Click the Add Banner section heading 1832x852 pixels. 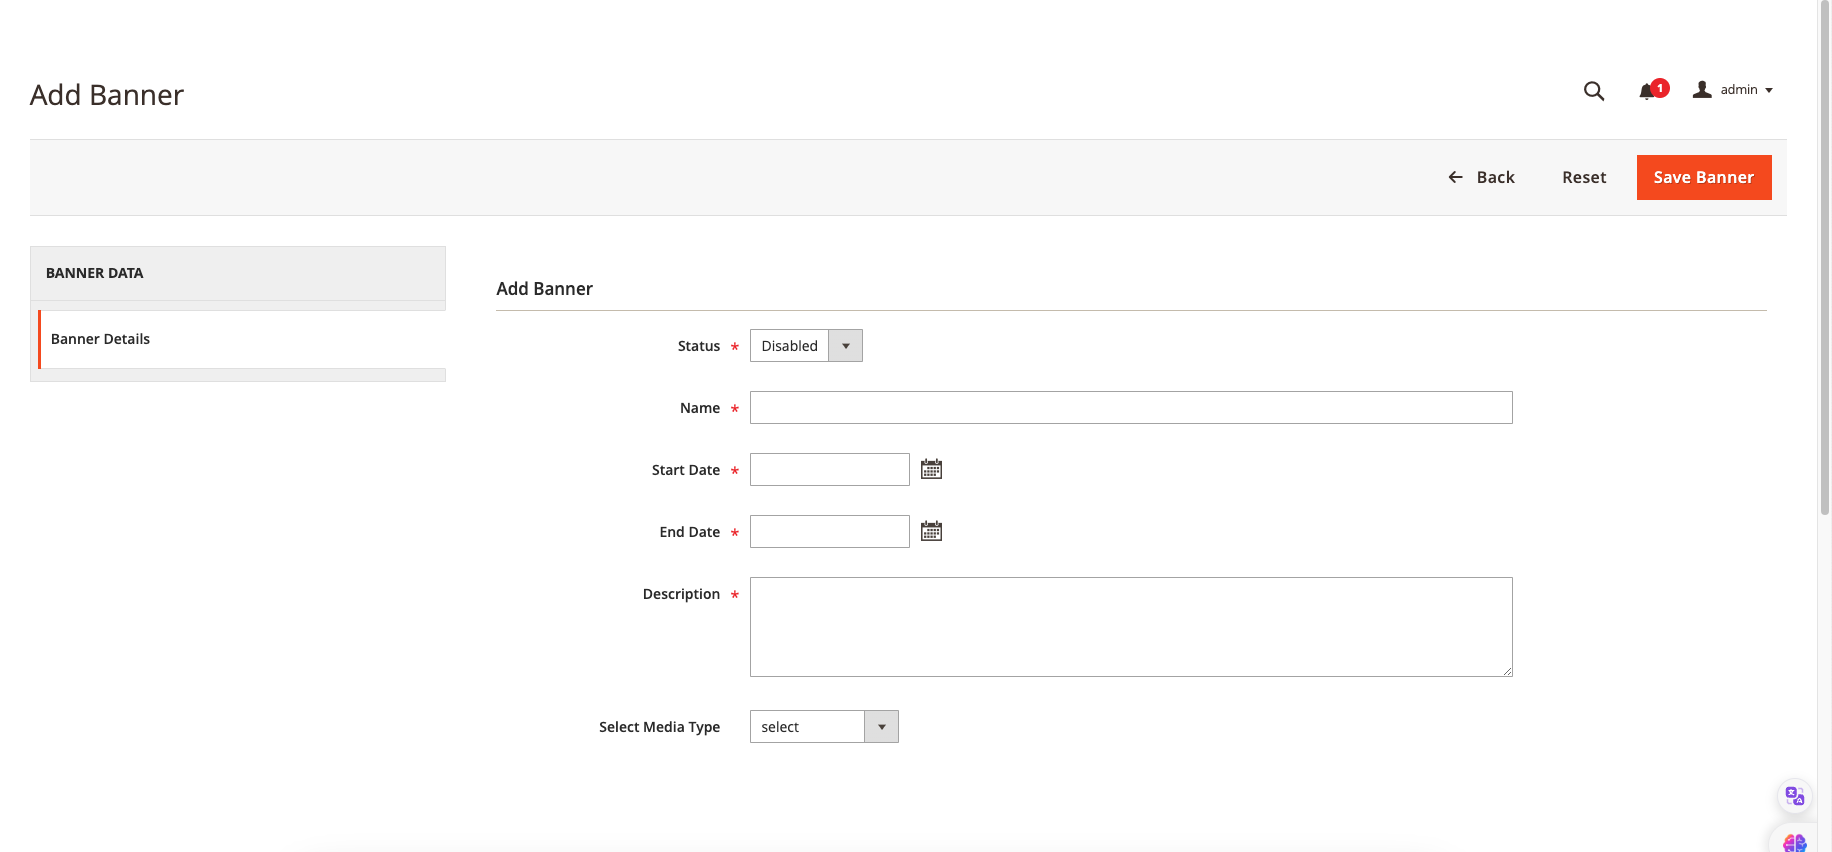pyautogui.click(x=544, y=289)
